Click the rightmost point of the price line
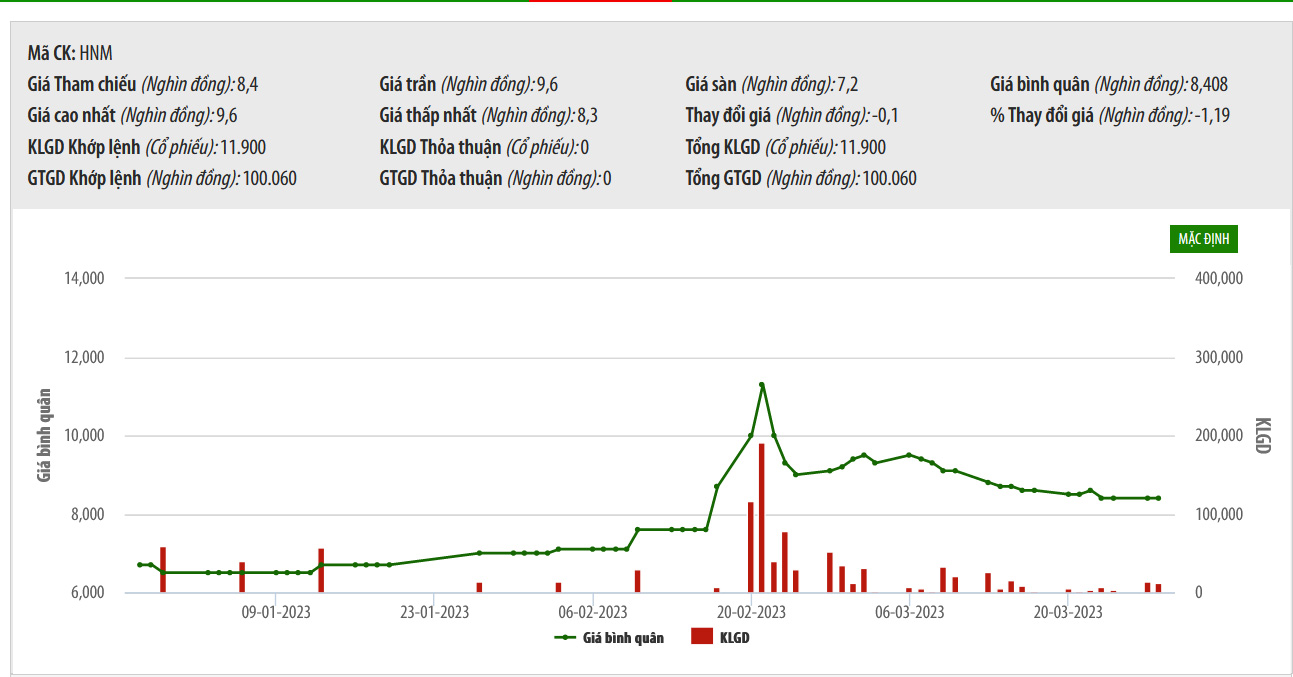Viewport: 1293px width, 677px height. pyautogui.click(x=1158, y=498)
